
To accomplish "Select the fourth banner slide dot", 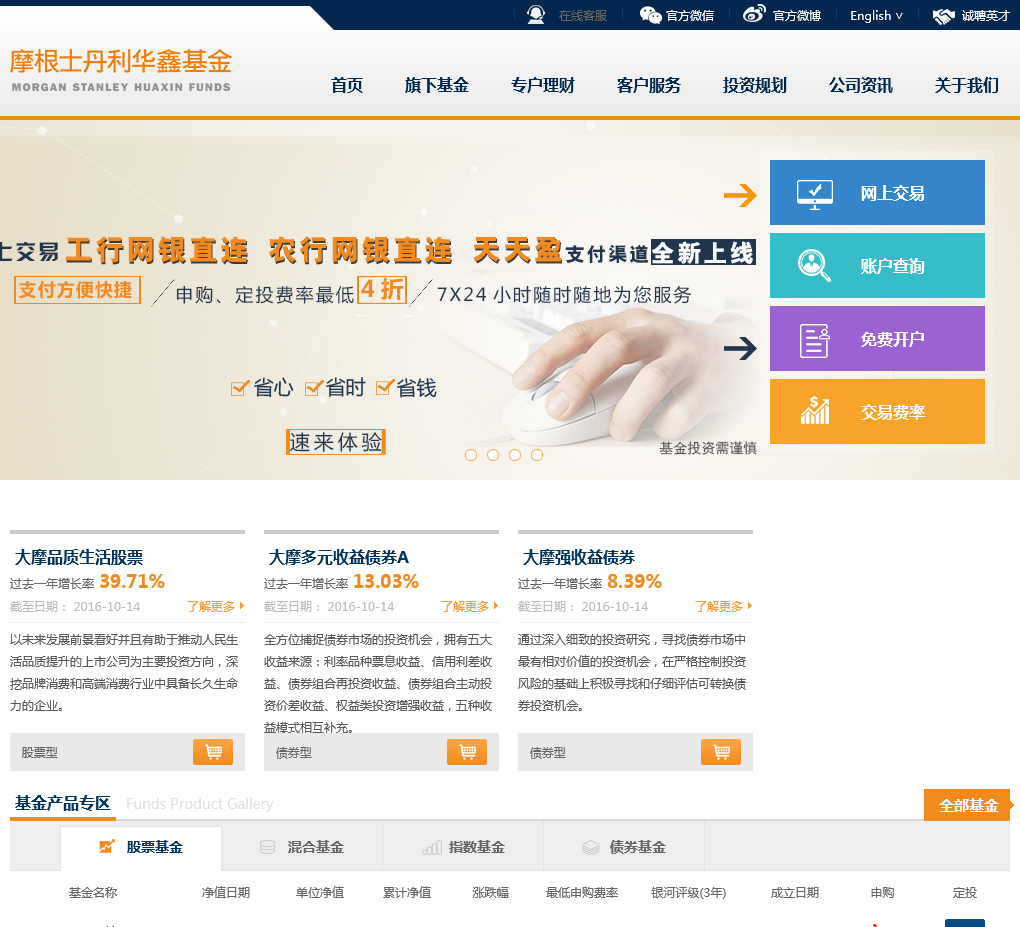I will (x=537, y=455).
